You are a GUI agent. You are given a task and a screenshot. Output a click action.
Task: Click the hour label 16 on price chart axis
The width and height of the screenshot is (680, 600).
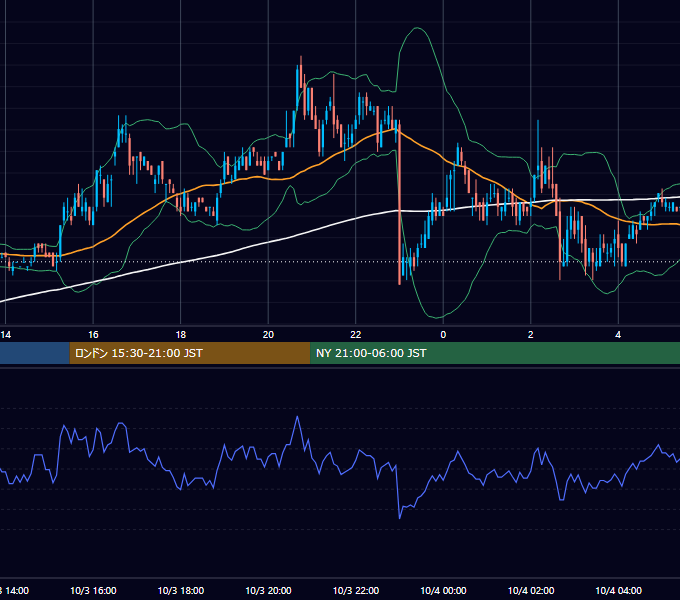coord(93,335)
